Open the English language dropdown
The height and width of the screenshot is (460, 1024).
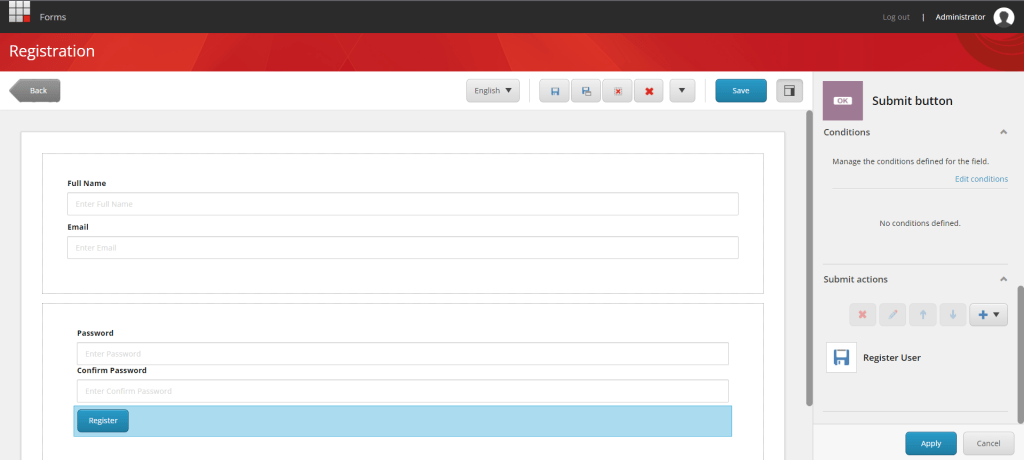(493, 91)
